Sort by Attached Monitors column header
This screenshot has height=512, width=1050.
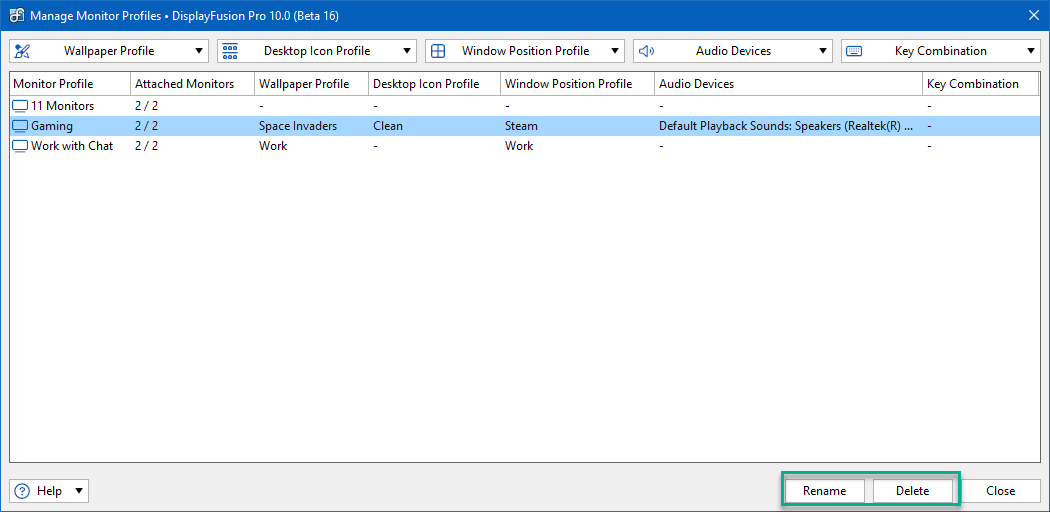click(x=192, y=84)
